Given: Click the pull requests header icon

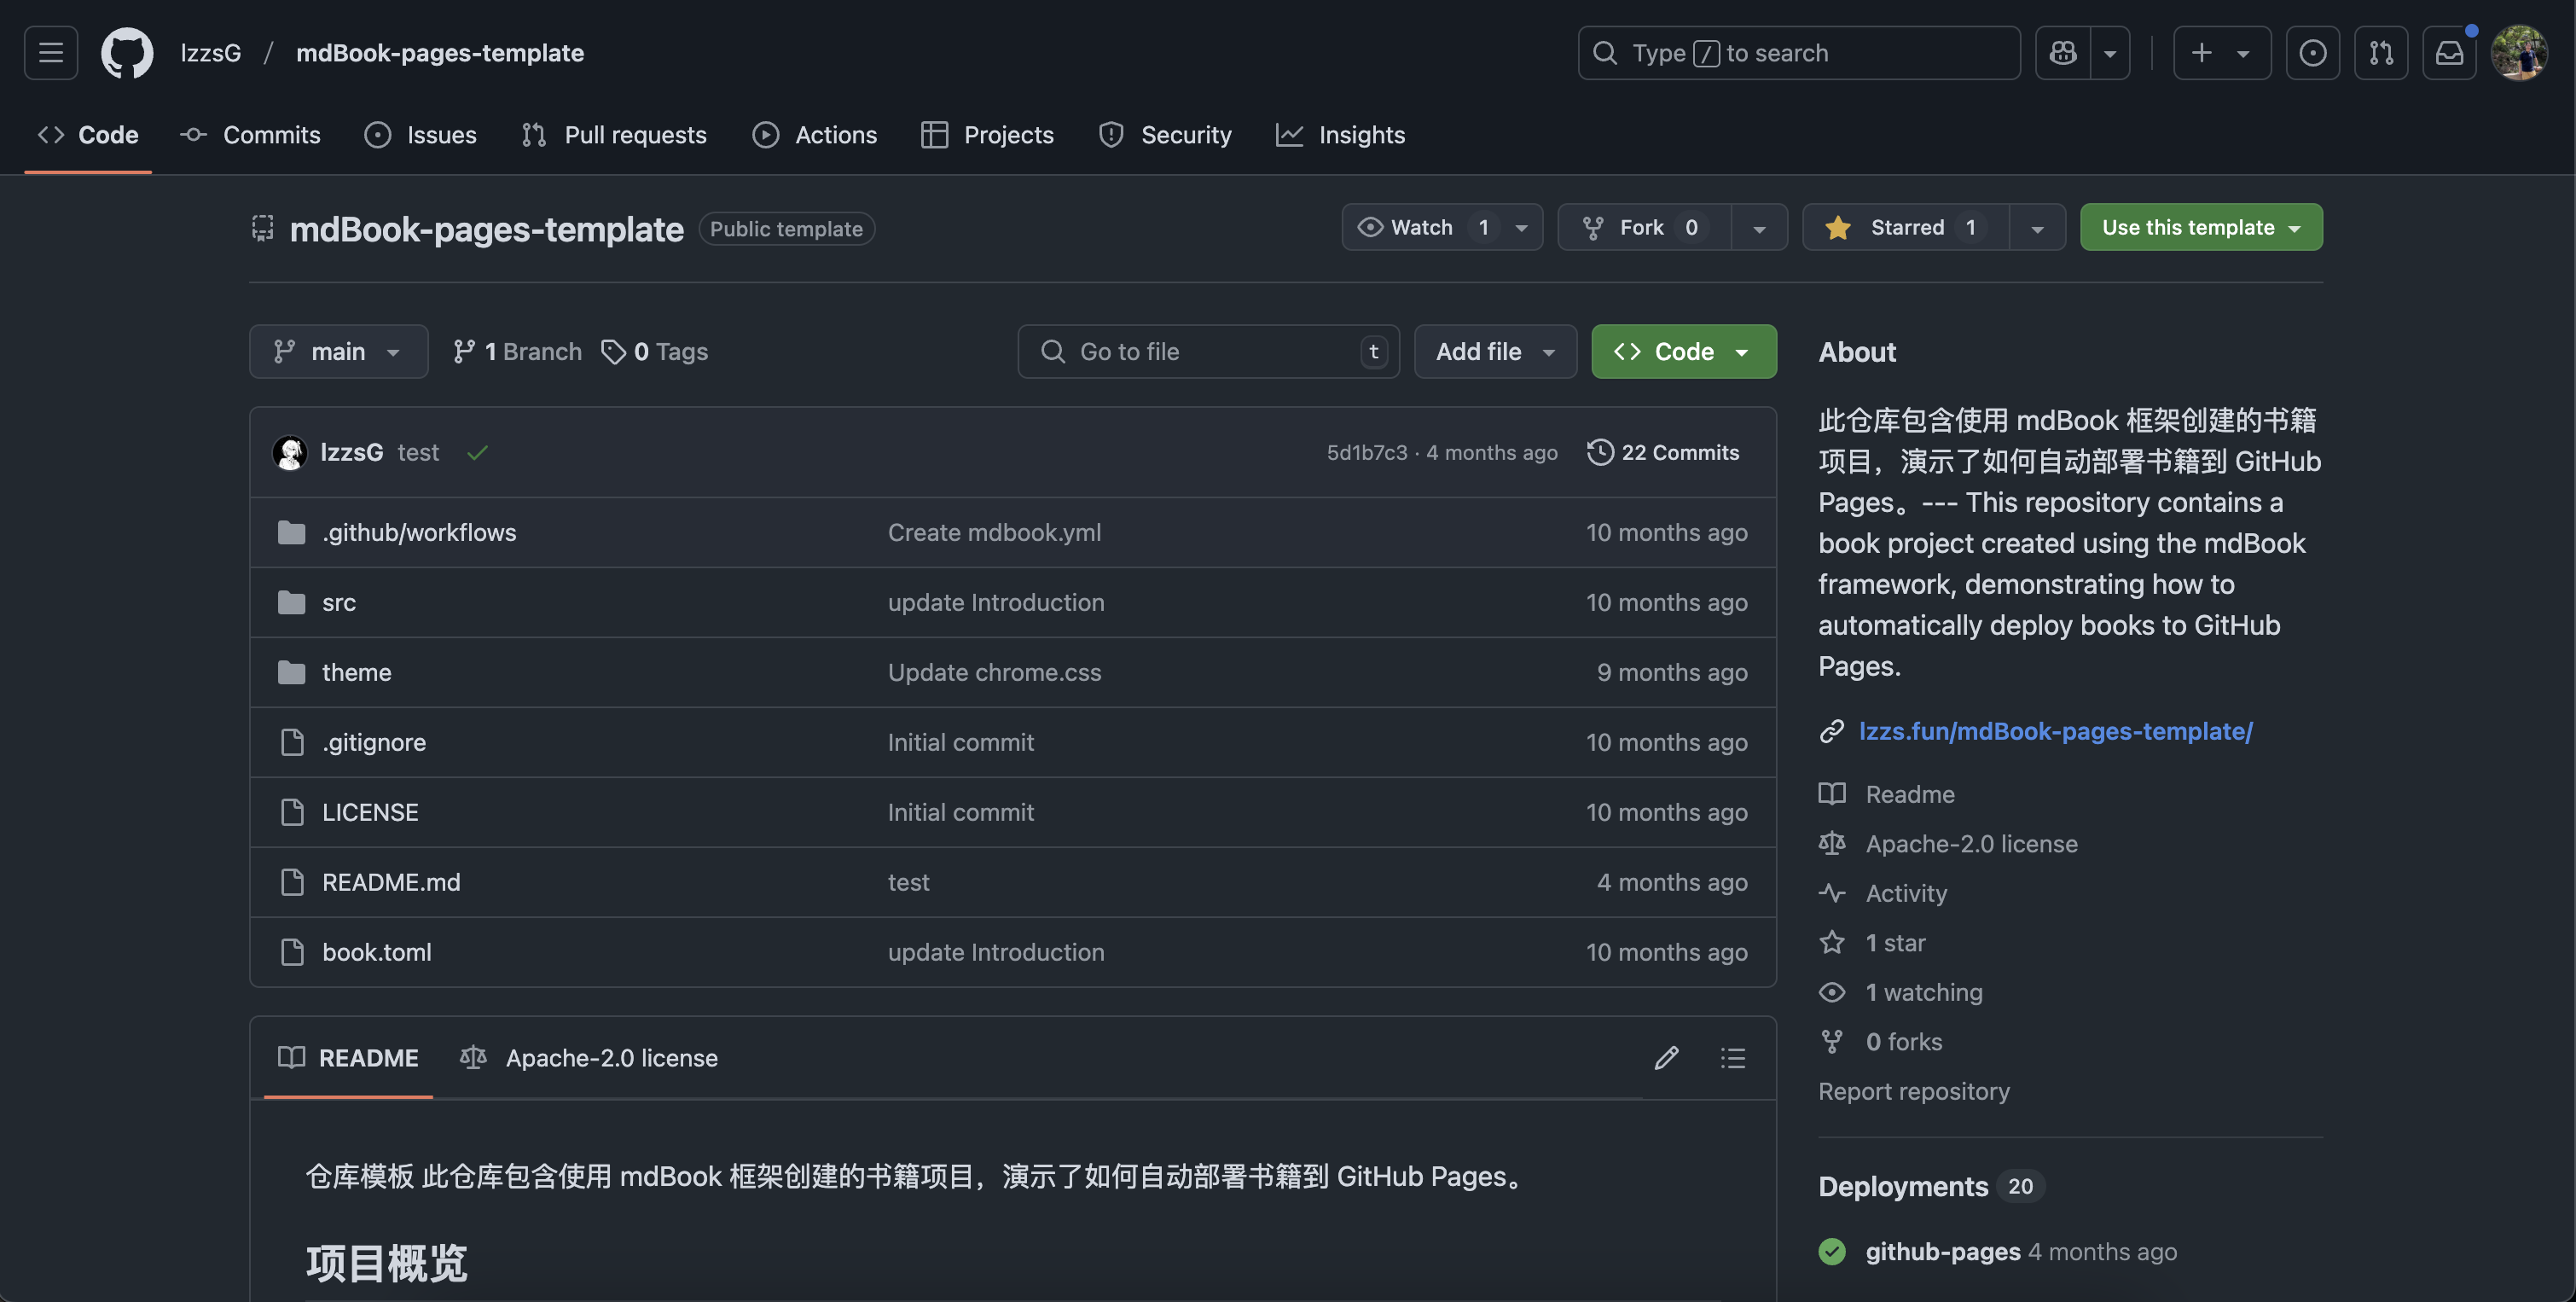Looking at the screenshot, I should click(2380, 53).
